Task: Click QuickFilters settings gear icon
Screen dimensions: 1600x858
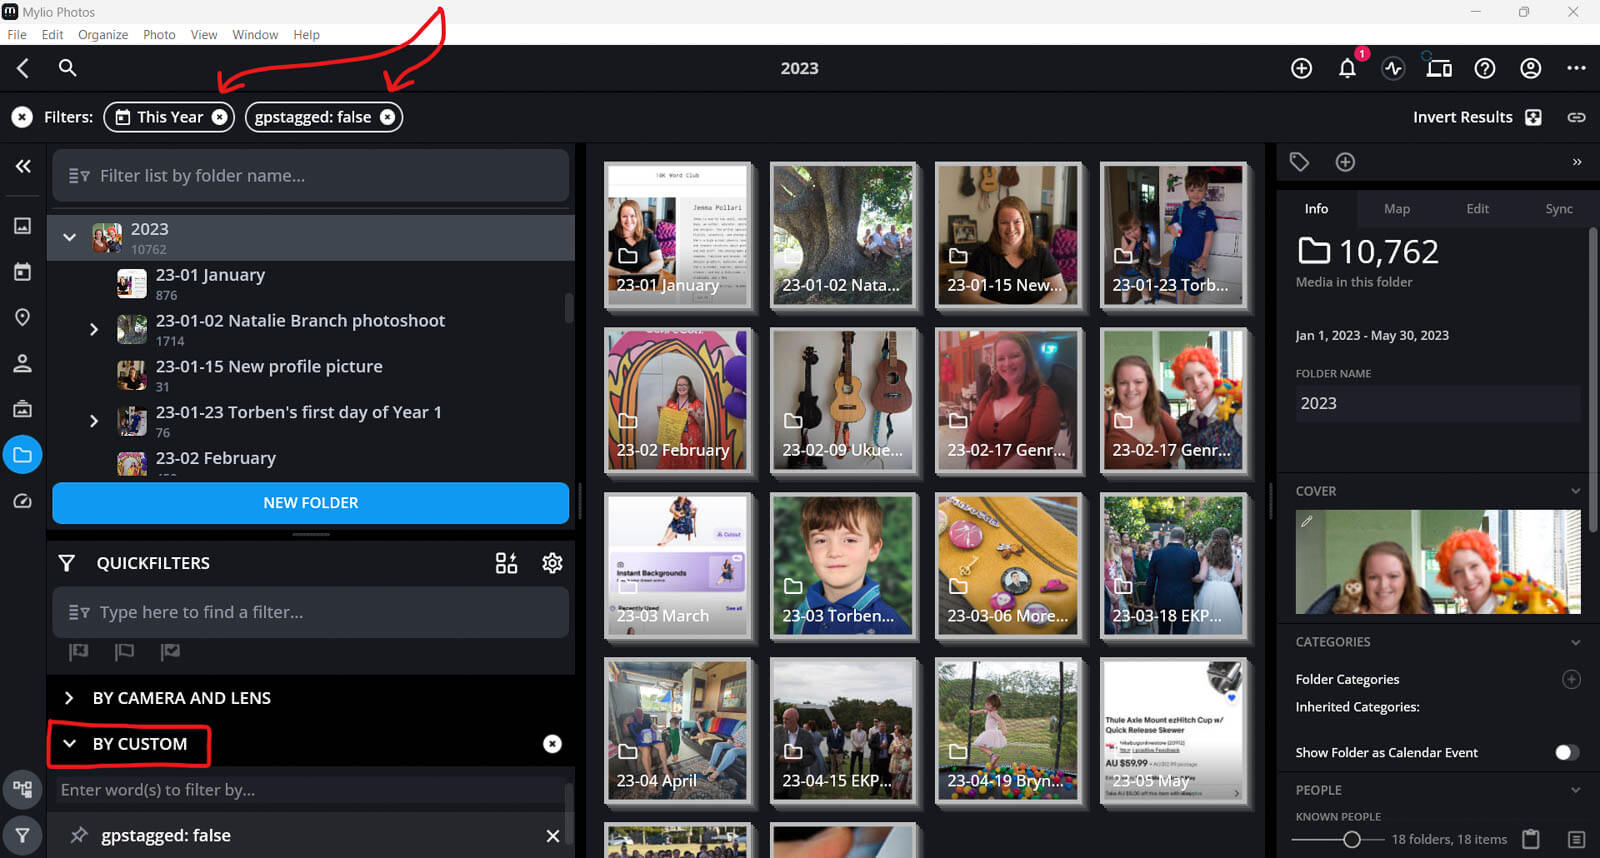Action: point(552,563)
